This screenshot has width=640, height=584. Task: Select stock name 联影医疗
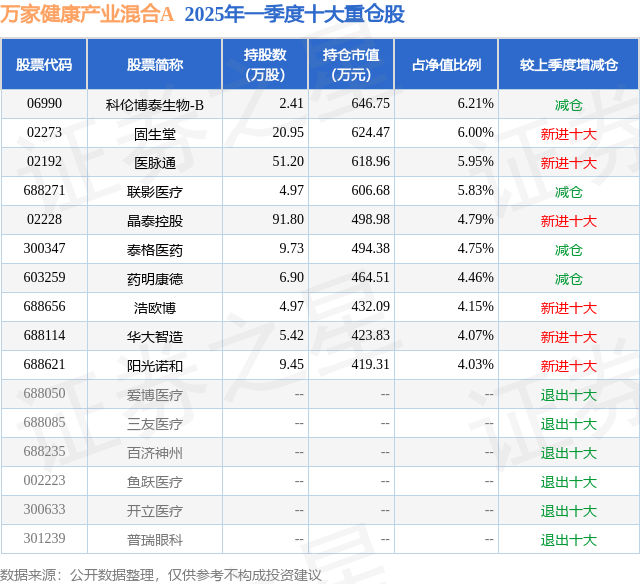pos(155,192)
